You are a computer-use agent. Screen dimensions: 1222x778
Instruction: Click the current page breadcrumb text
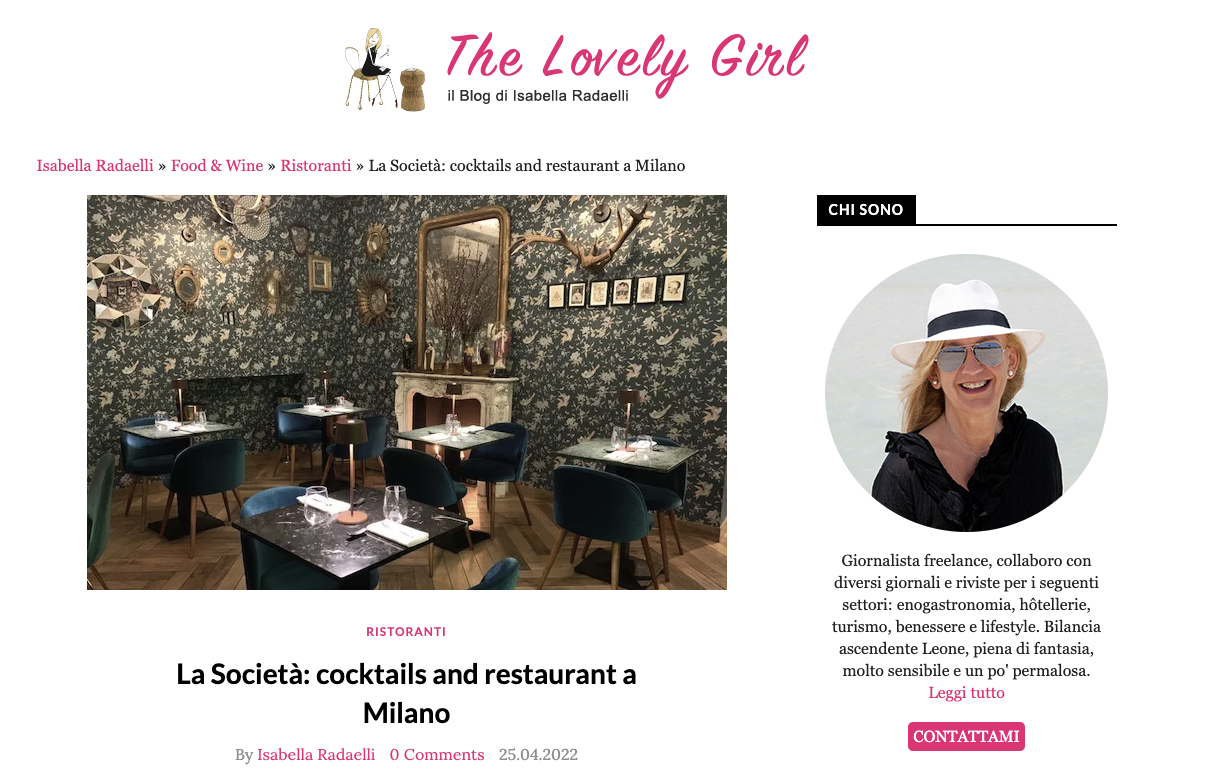tap(527, 165)
